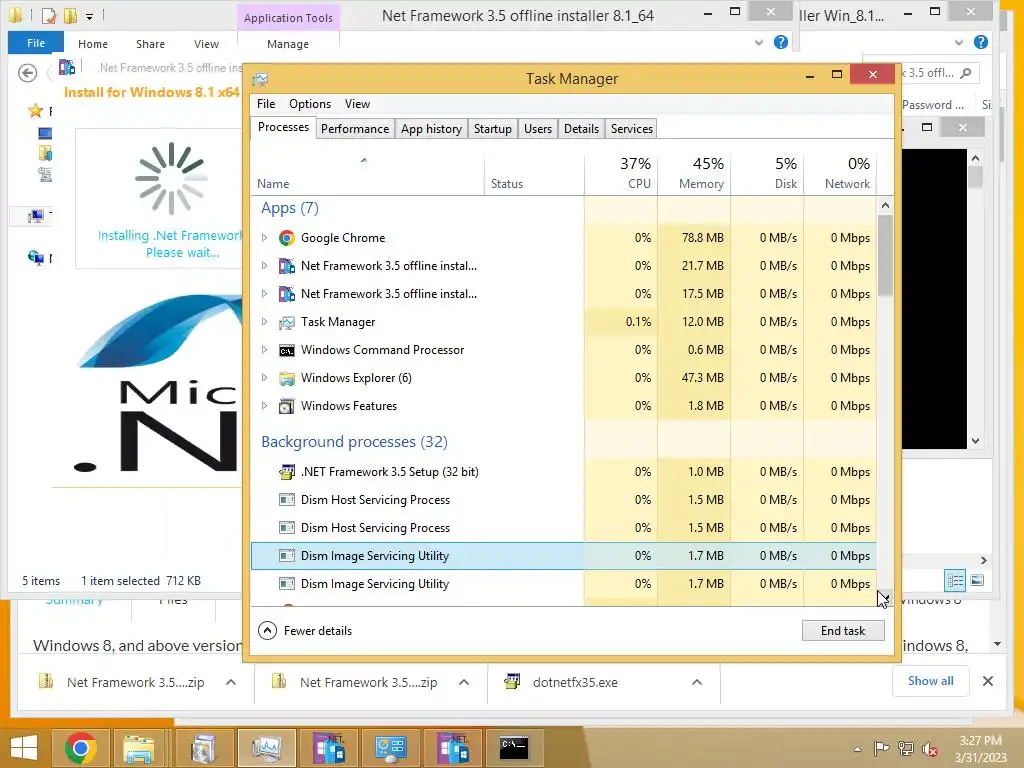The width and height of the screenshot is (1024, 768).
Task: Switch Explorer to details view icon
Action: point(955,580)
